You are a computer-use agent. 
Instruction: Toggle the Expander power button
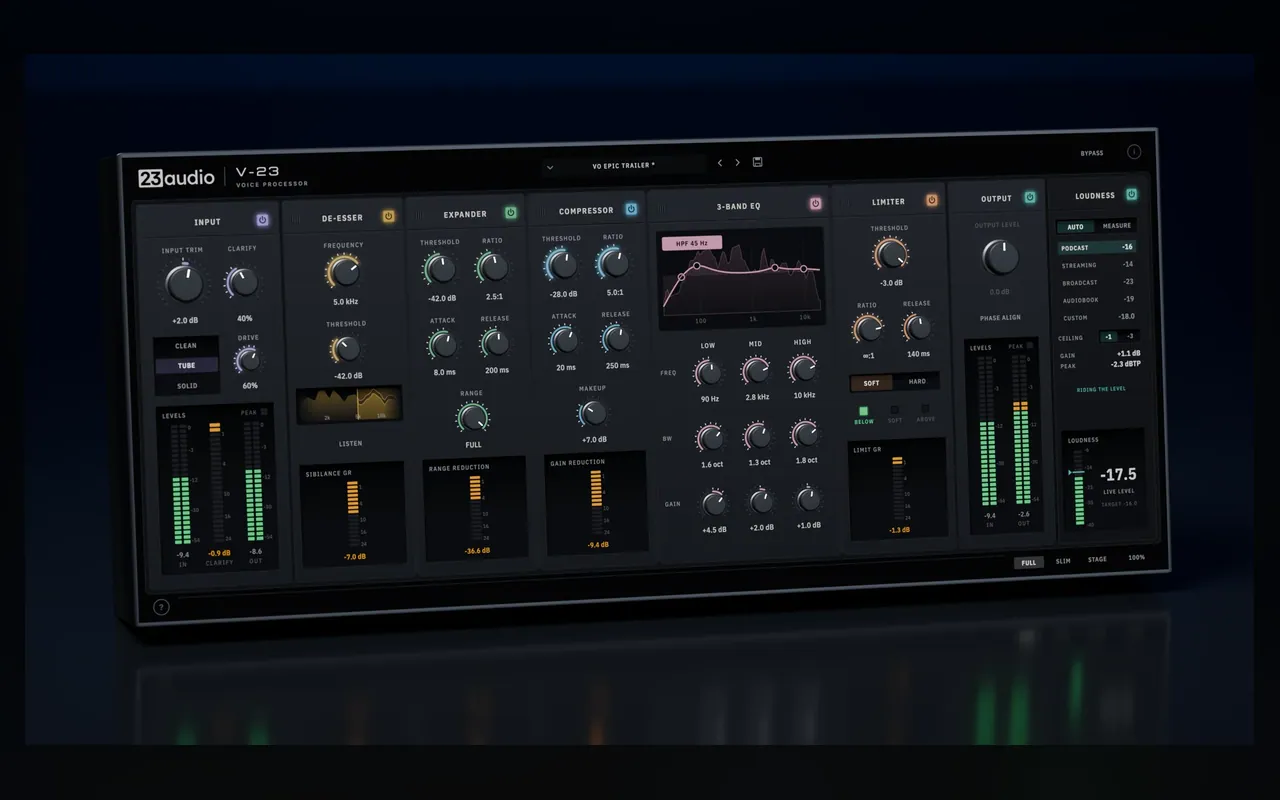click(511, 213)
